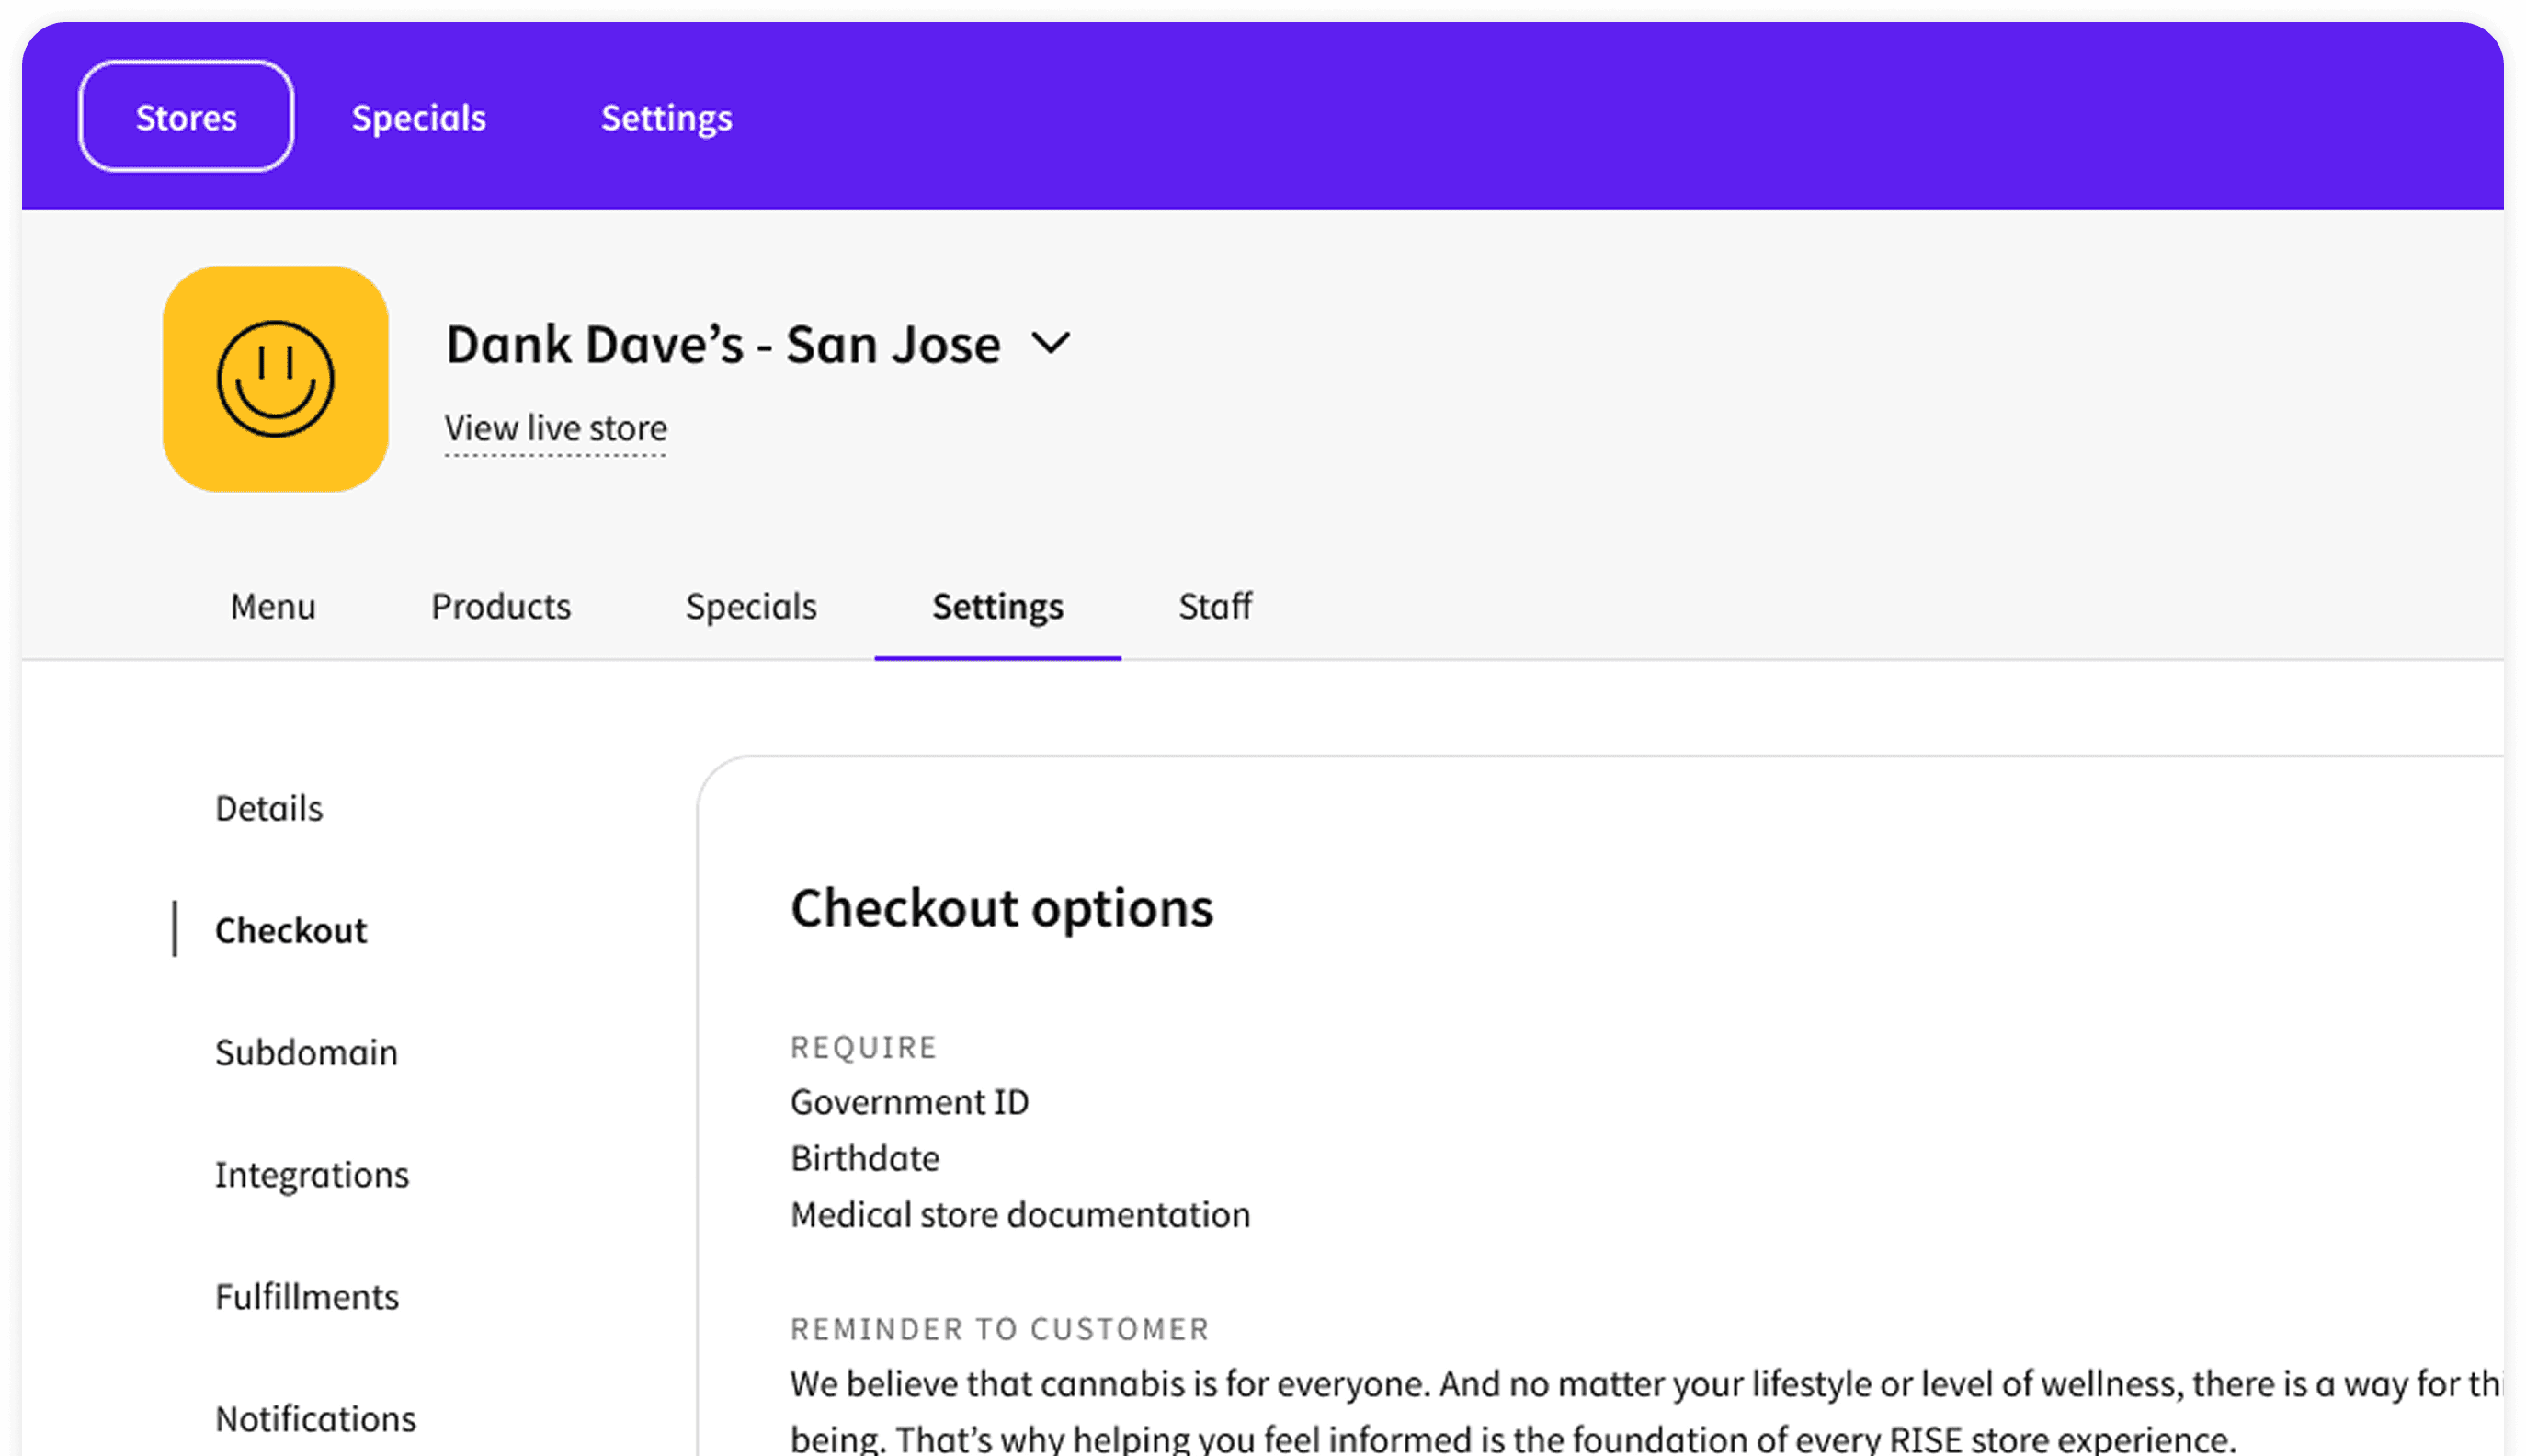Open Integrations settings in sidebar
The height and width of the screenshot is (1456, 2526).
pos(312,1174)
